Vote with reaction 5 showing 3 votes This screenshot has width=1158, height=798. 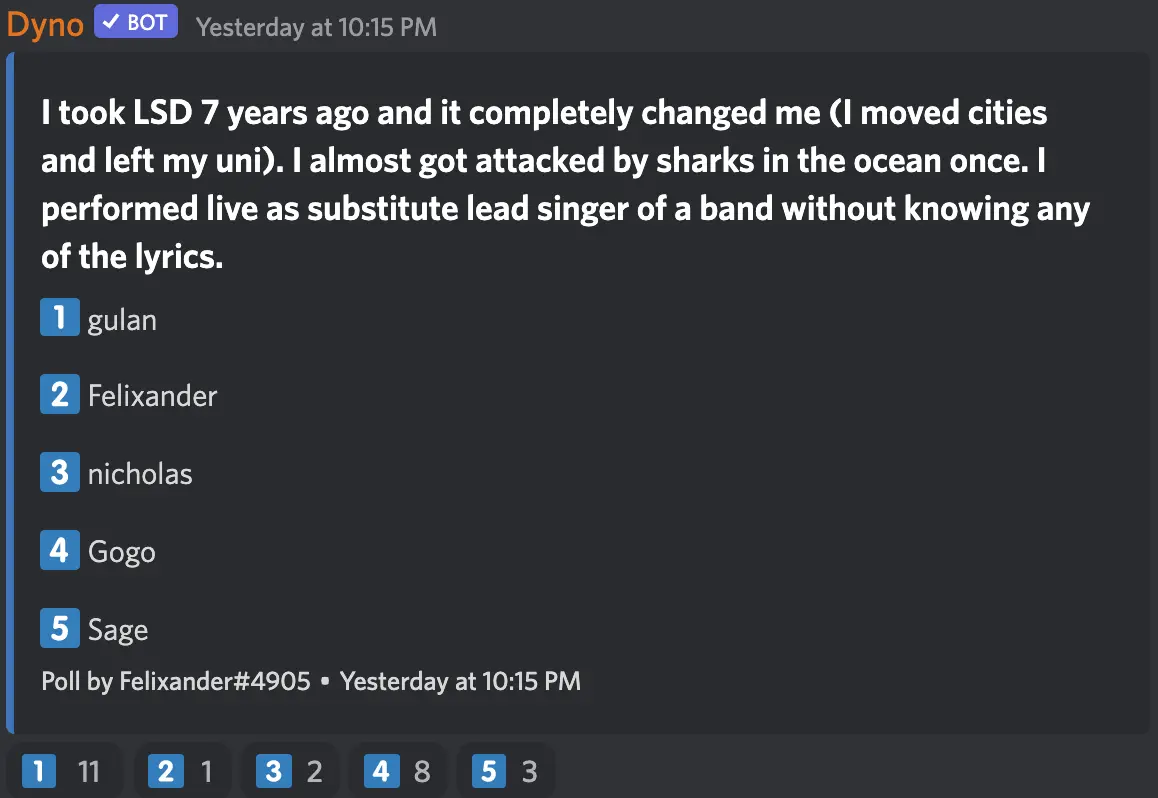pyautogui.click(x=505, y=771)
